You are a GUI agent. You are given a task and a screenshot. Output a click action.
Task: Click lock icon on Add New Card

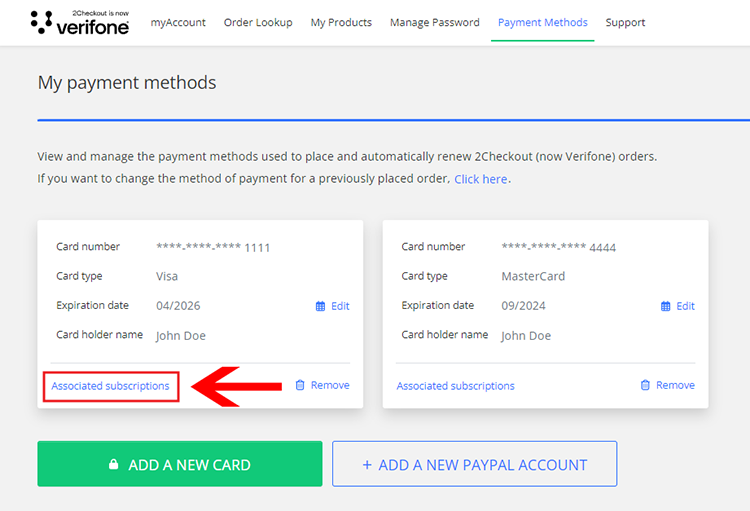[x=114, y=465]
